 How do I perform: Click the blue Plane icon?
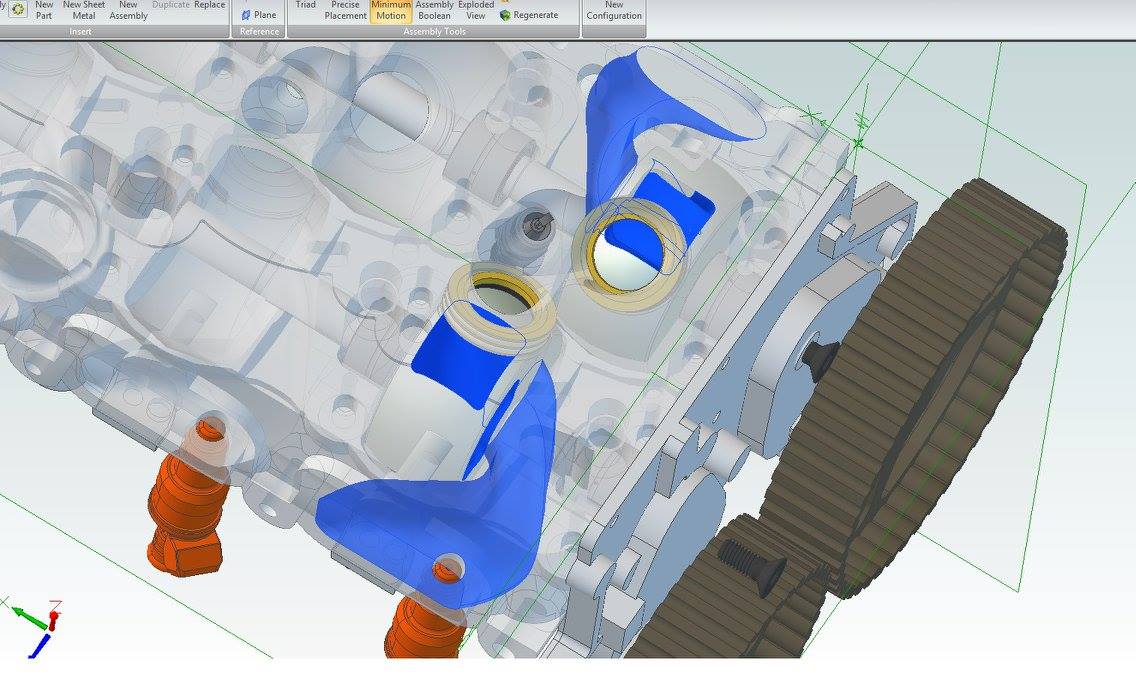click(x=246, y=14)
